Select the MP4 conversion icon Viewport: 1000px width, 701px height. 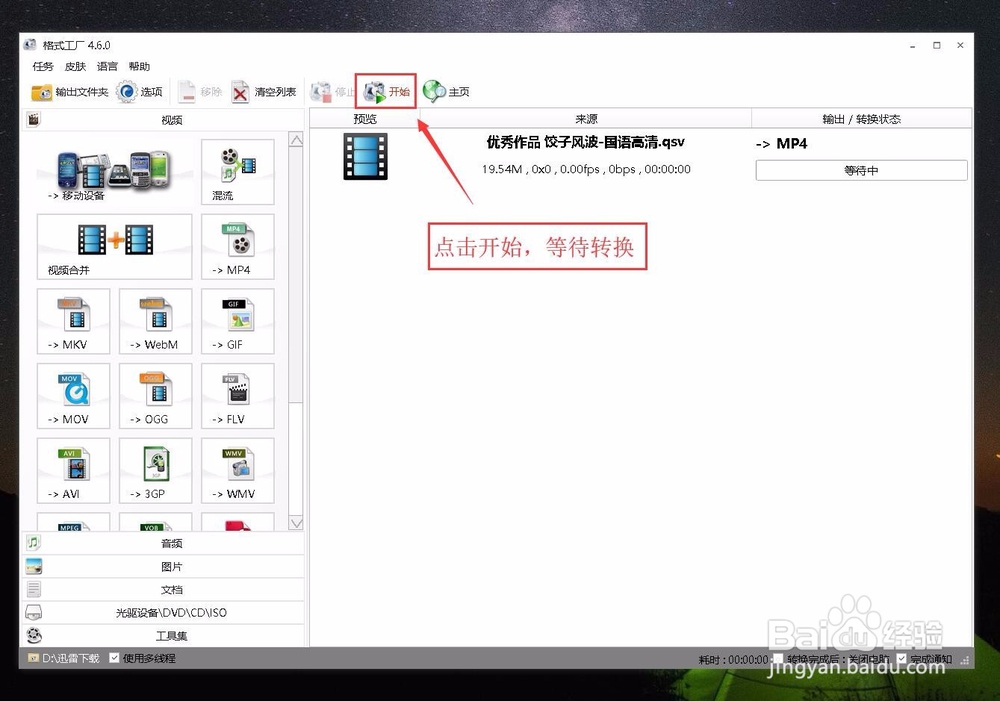[x=237, y=246]
